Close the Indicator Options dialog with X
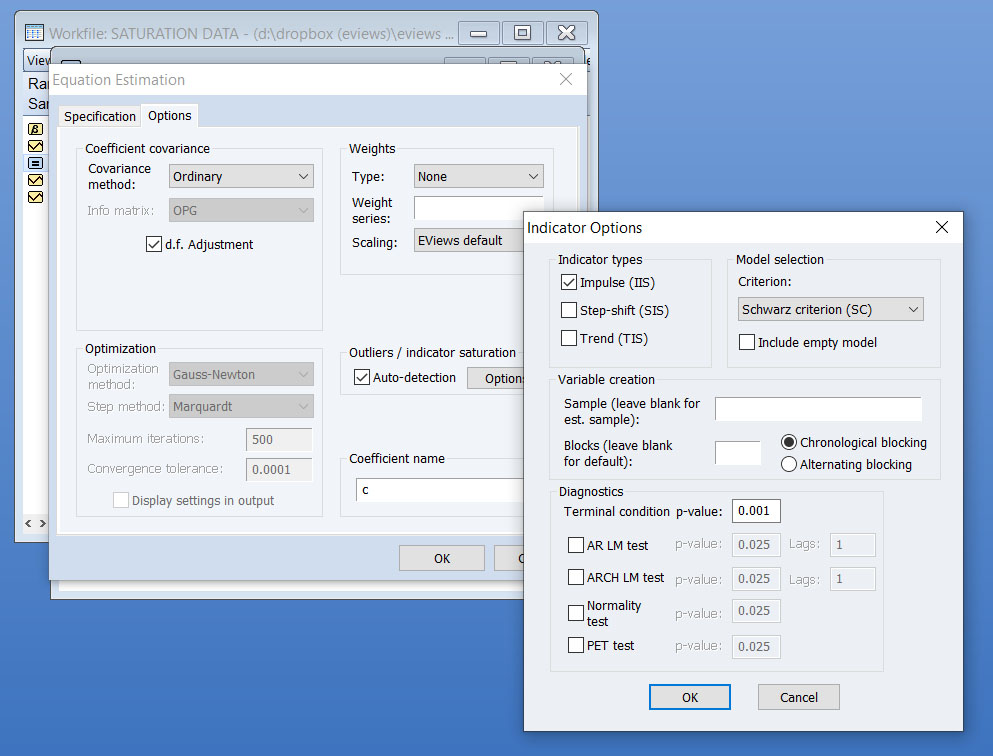Image resolution: width=993 pixels, height=756 pixels. [941, 228]
